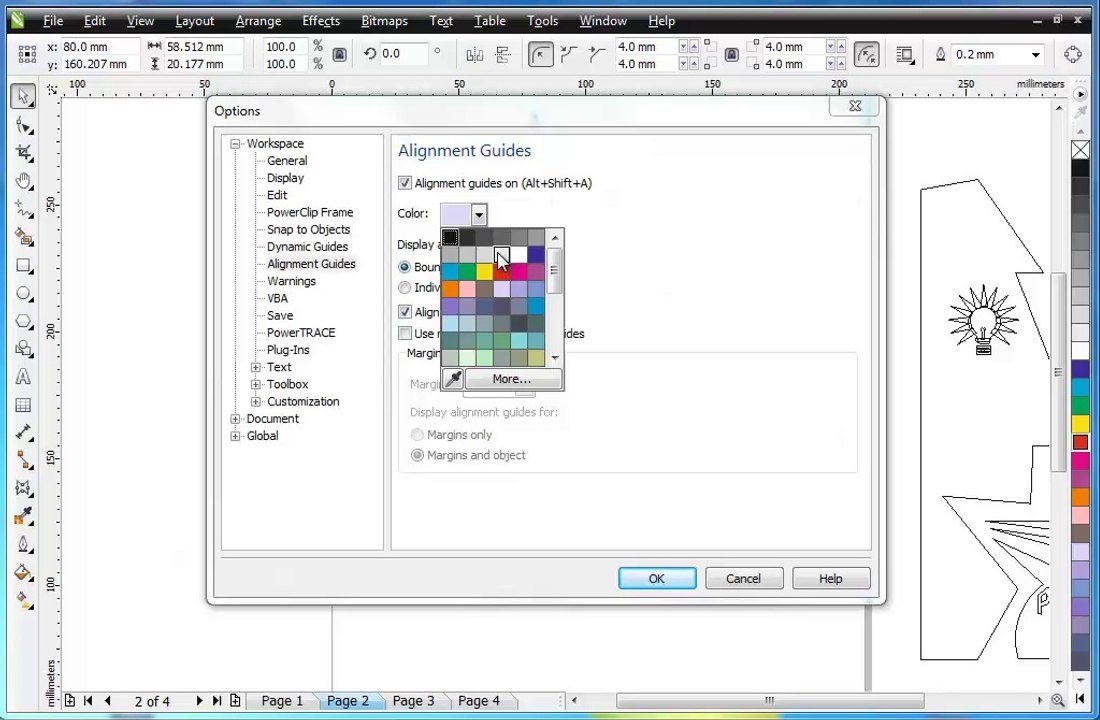Image resolution: width=1100 pixels, height=720 pixels.
Task: Select the Individual option radio button
Action: tap(405, 288)
